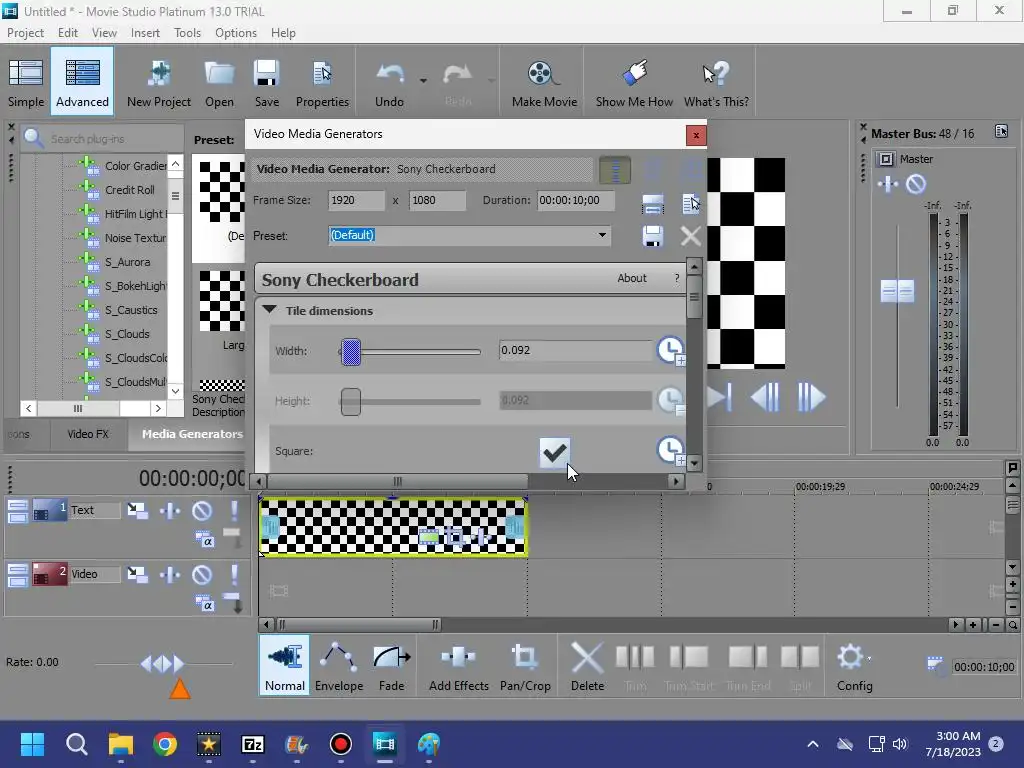
Task: Open Master Bus downmix icon
Action: (1001, 132)
